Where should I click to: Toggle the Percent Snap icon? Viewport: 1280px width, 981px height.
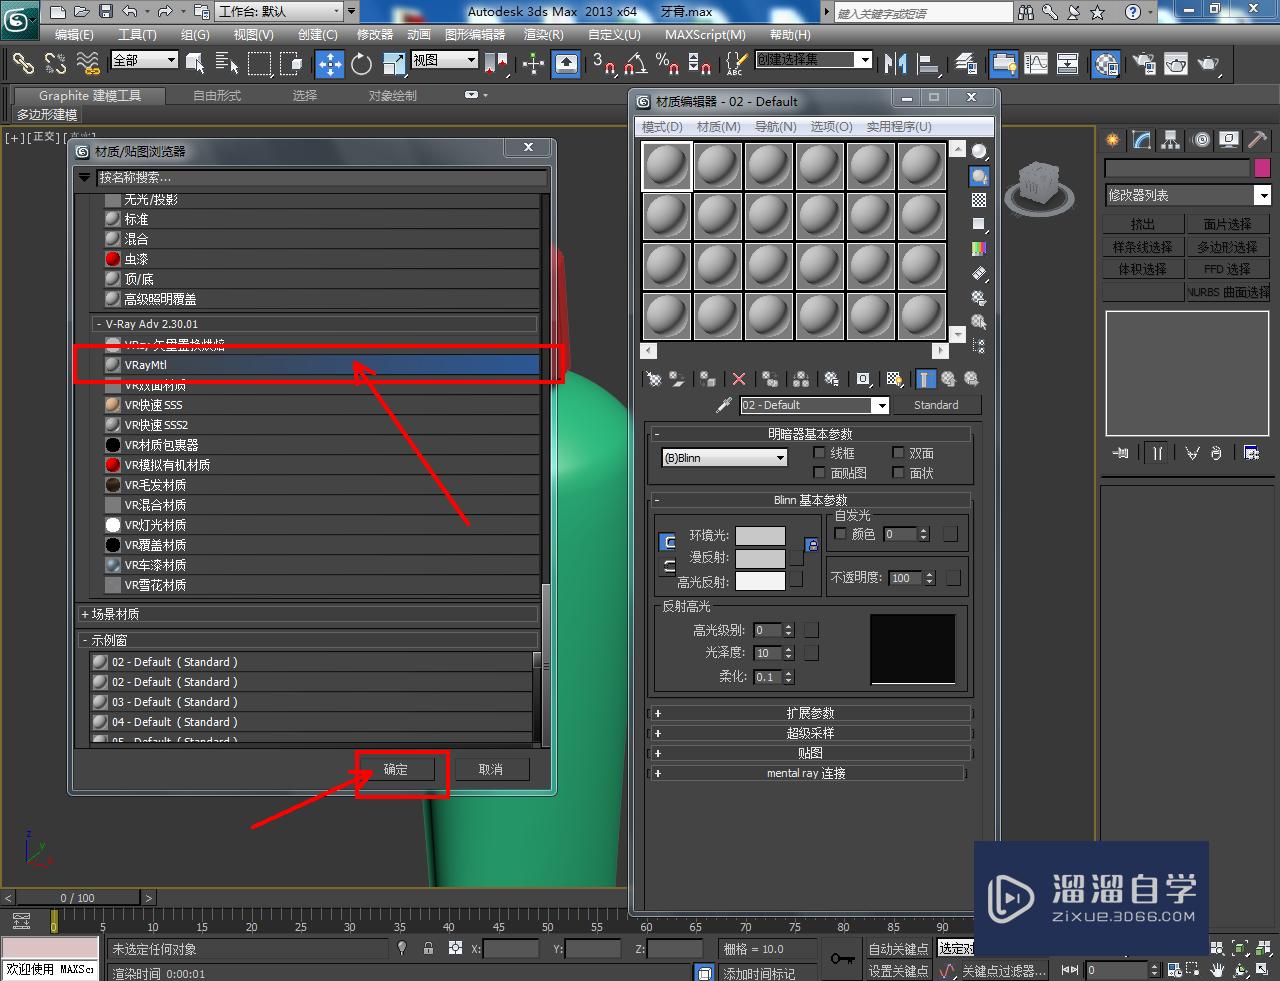668,64
